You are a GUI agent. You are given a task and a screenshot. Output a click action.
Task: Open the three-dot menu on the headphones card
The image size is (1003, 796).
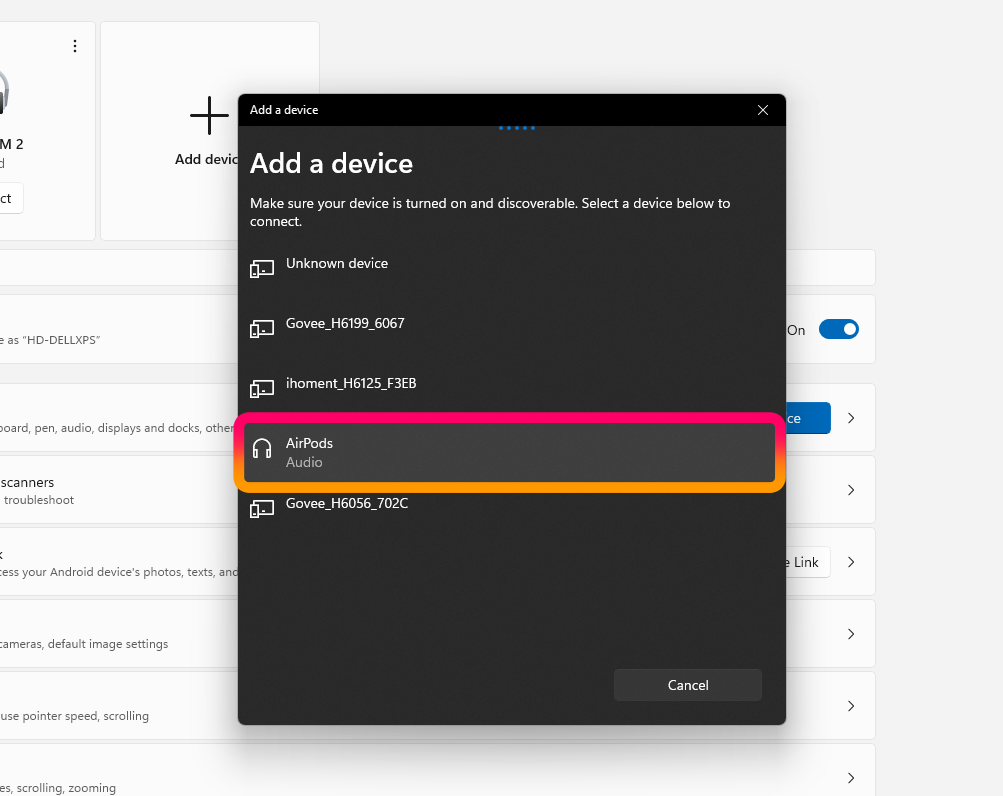[75, 46]
